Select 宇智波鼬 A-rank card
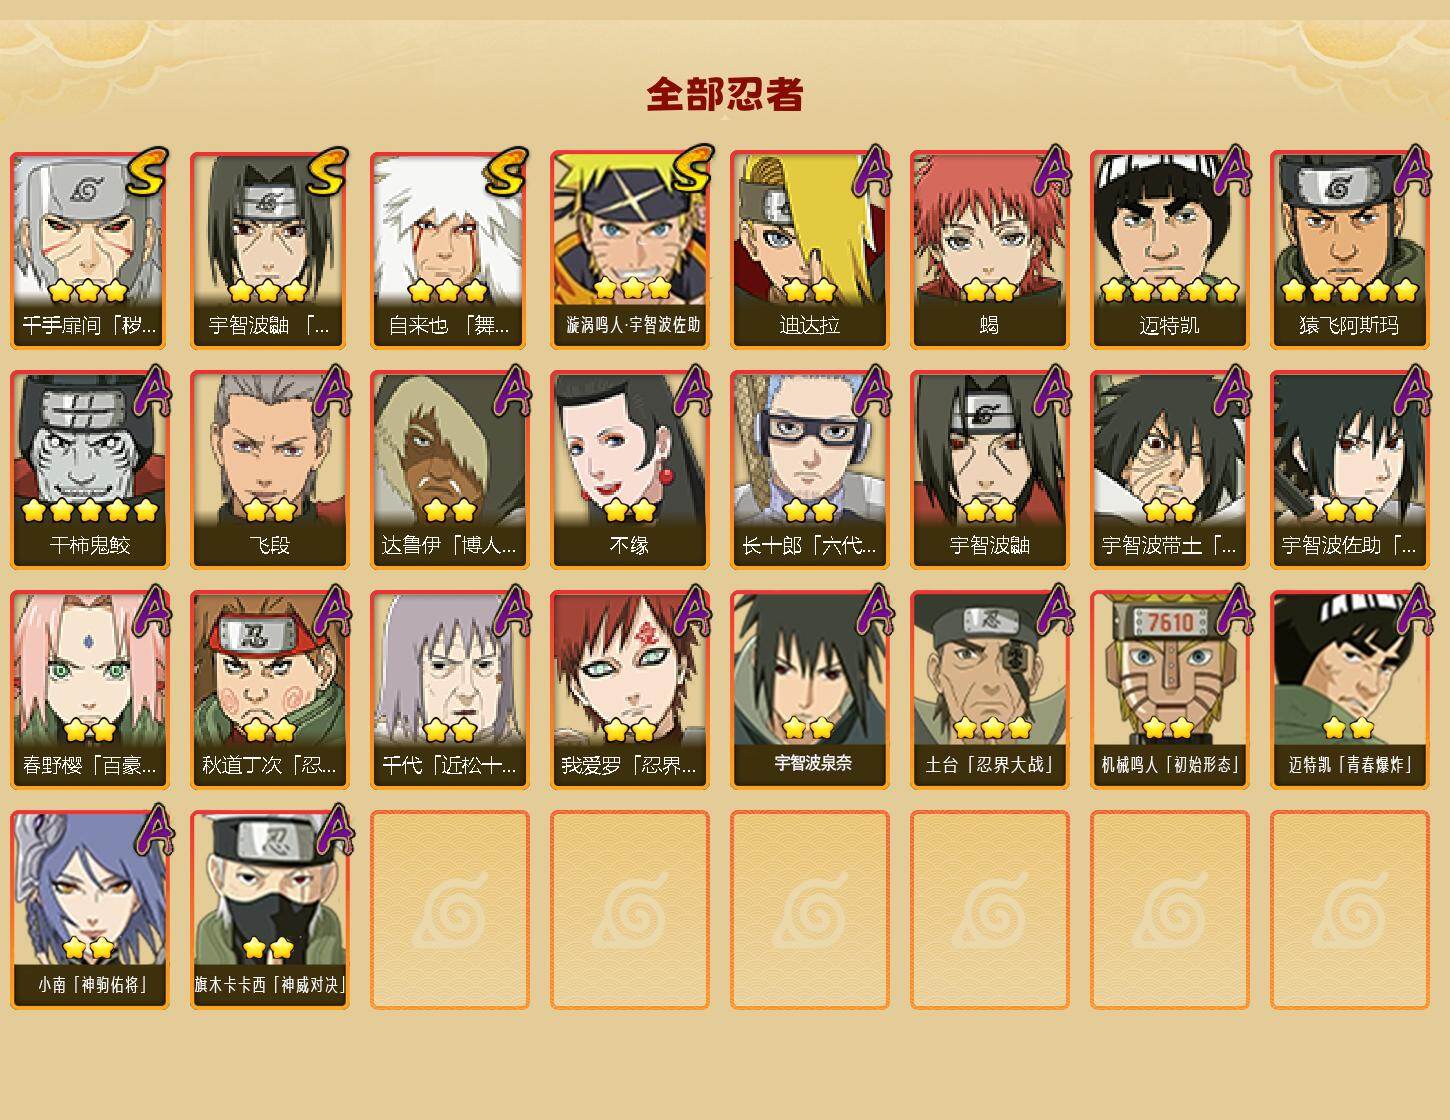This screenshot has height=1120, width=1450. point(990,470)
